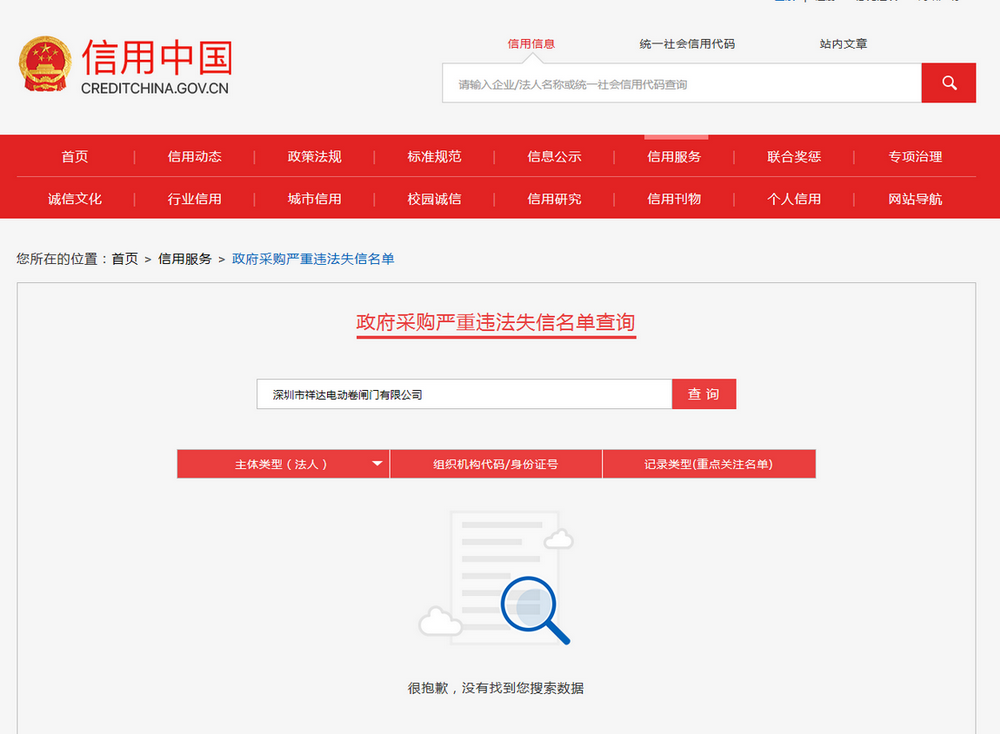Click 首页 breadcrumb link
Viewport: 1000px width, 734px height.
pos(125,259)
